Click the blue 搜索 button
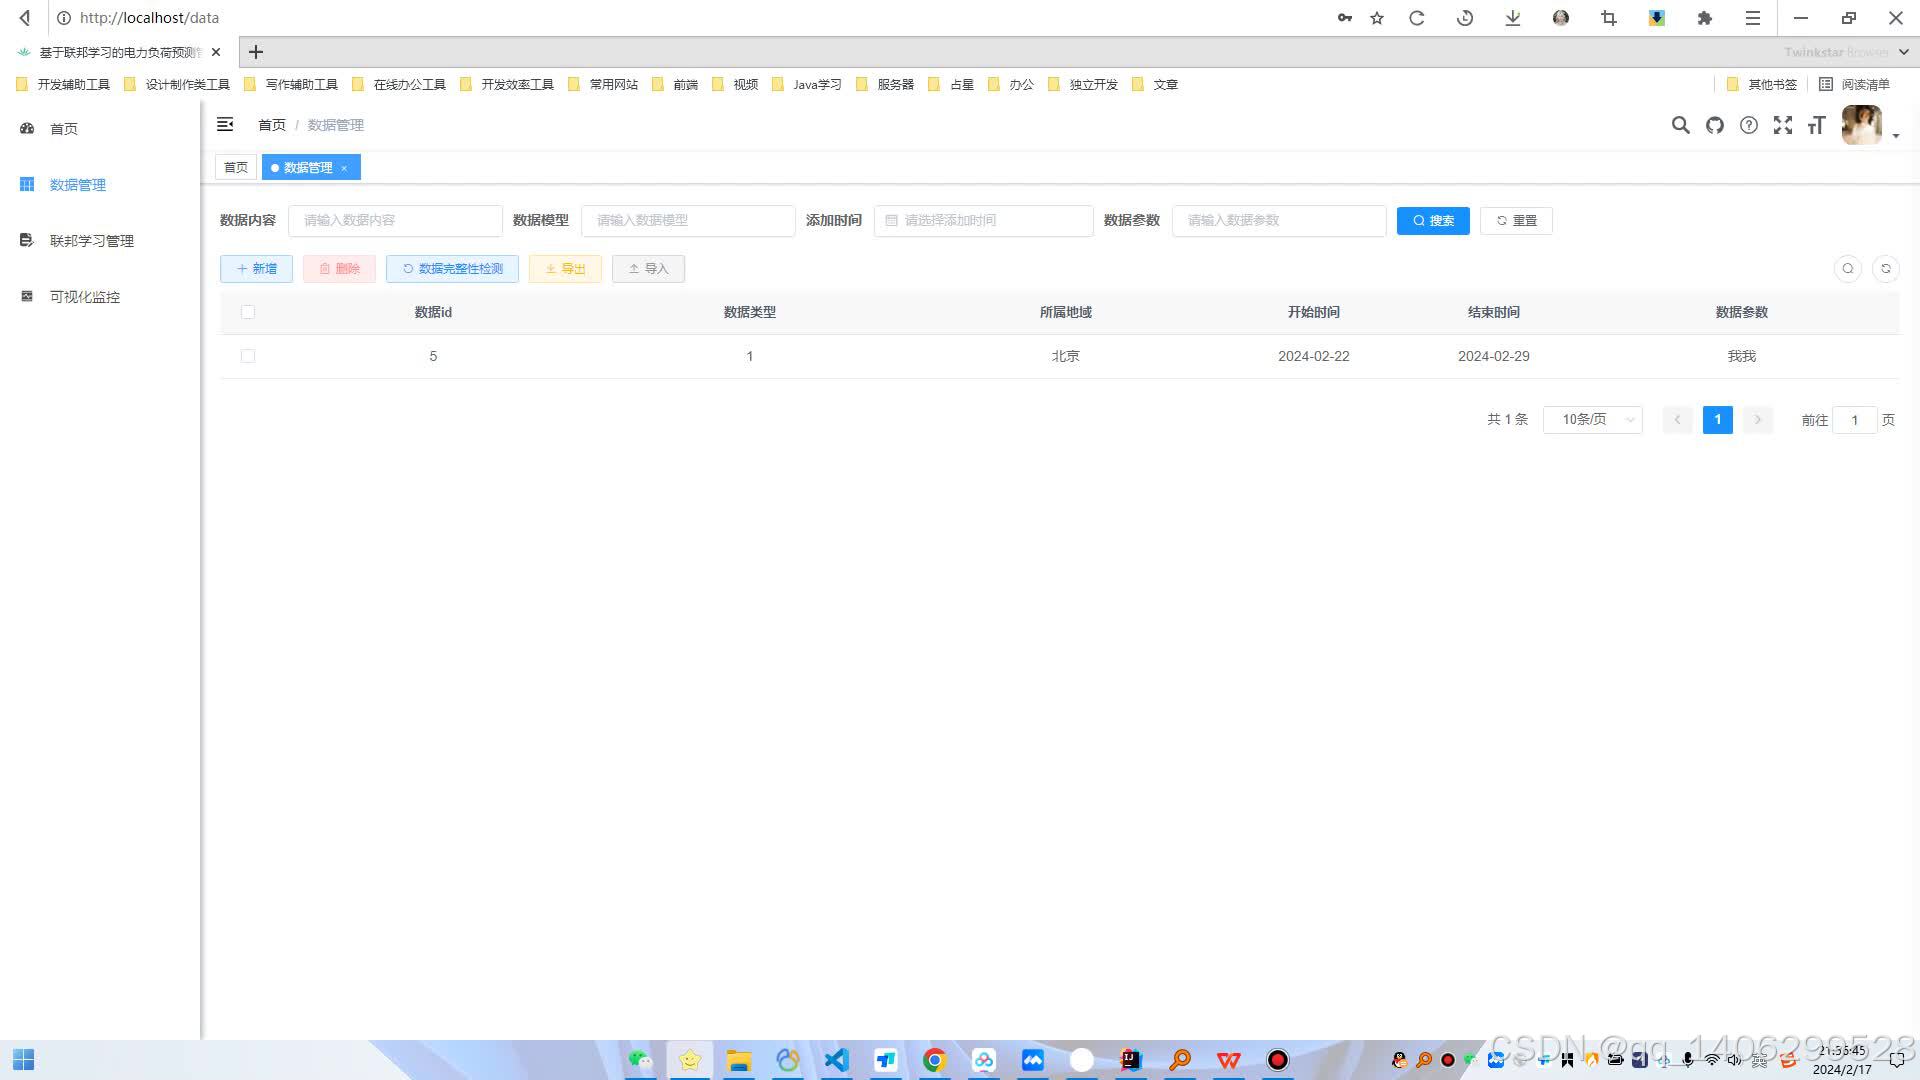 [1433, 220]
